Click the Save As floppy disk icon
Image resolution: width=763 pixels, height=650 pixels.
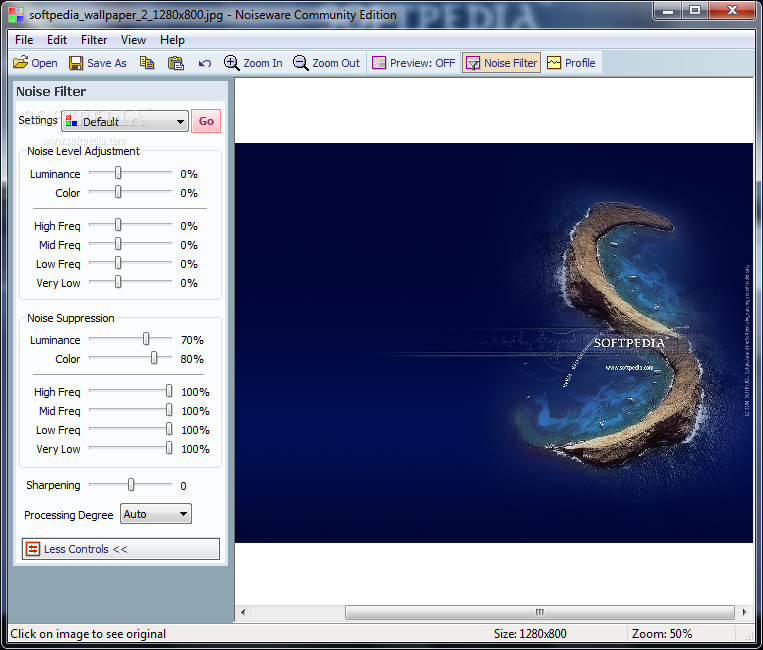click(76, 63)
